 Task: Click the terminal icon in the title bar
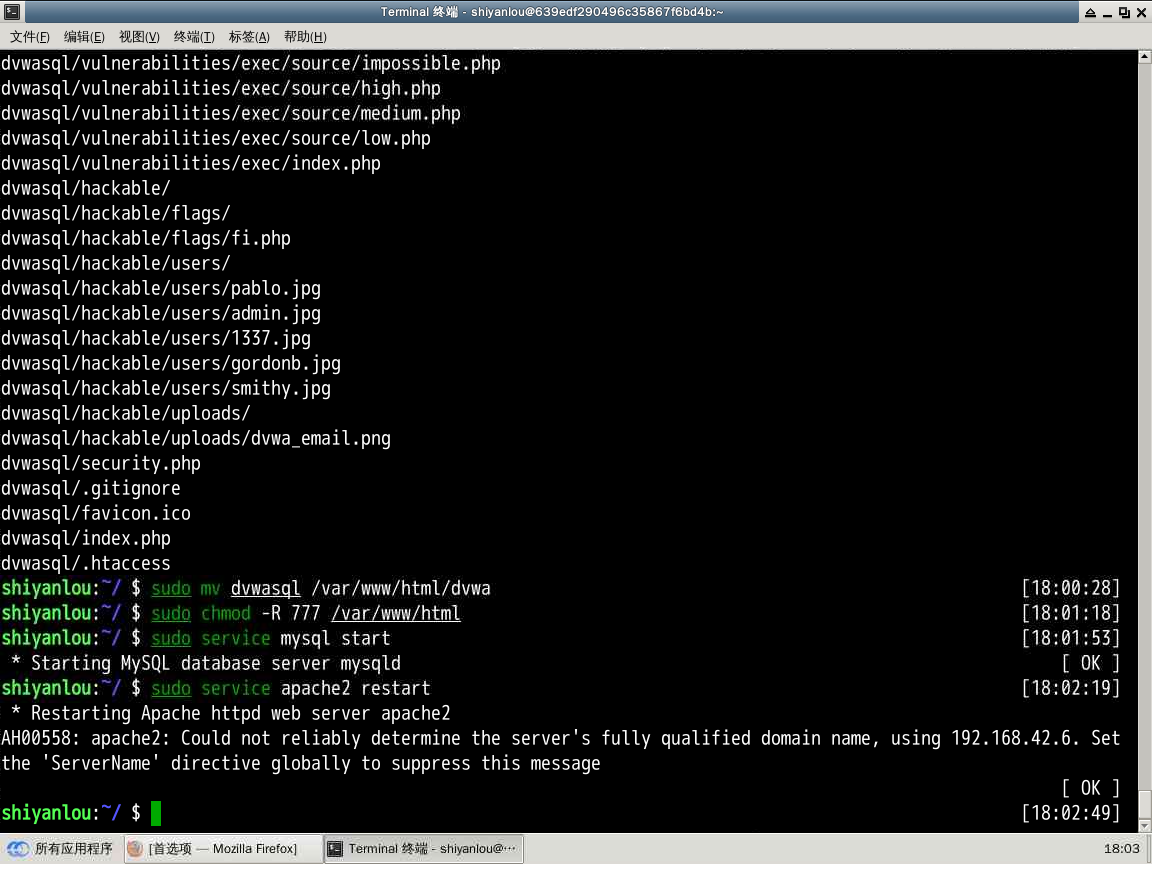click(x=12, y=12)
